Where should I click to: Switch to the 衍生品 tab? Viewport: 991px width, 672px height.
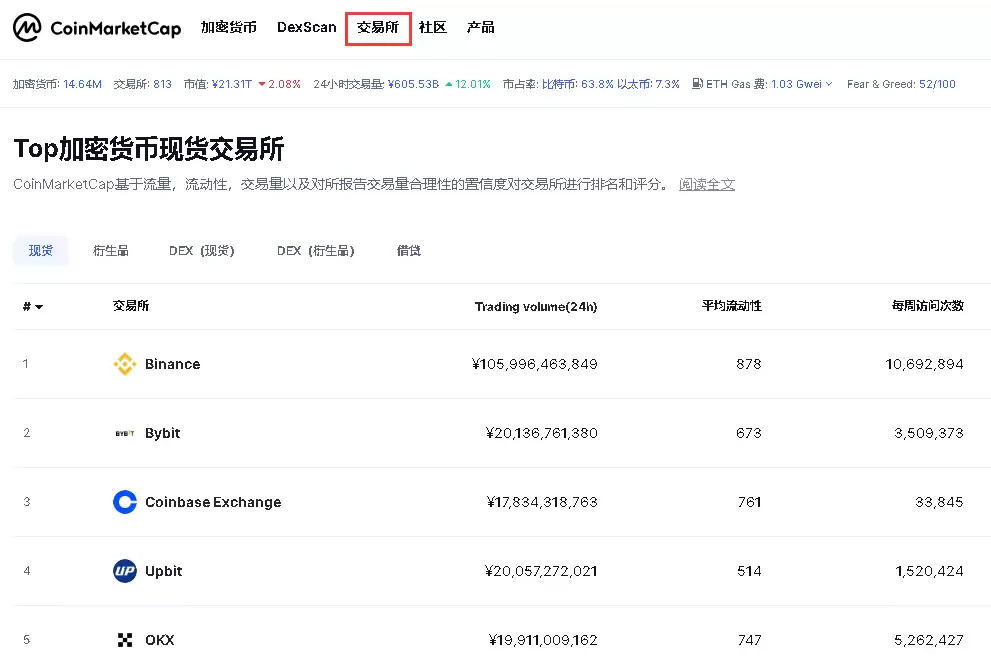(111, 250)
